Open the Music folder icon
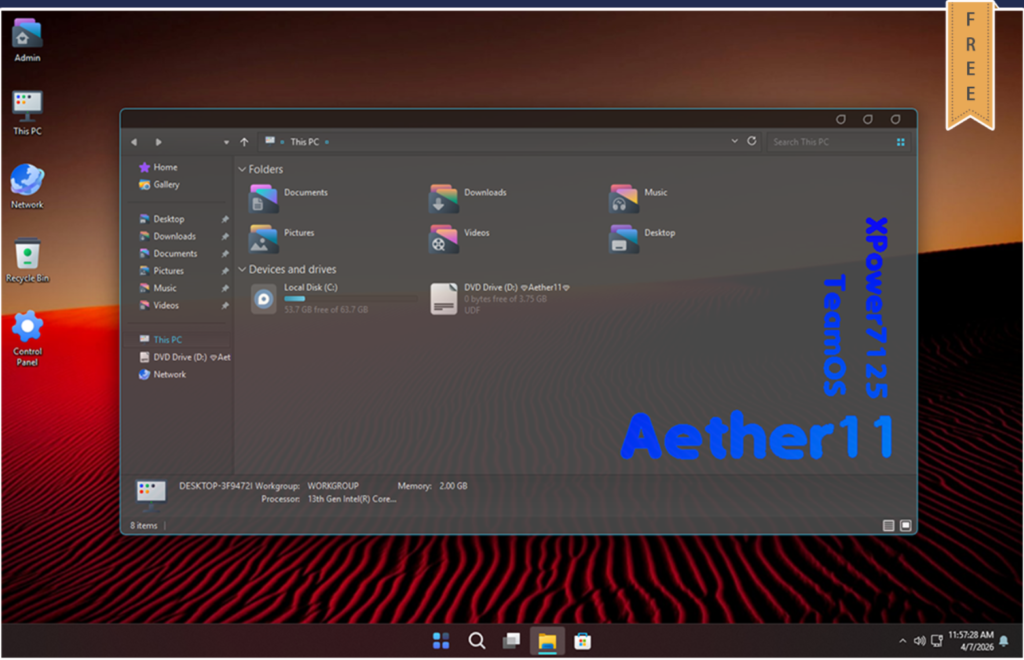 point(624,198)
